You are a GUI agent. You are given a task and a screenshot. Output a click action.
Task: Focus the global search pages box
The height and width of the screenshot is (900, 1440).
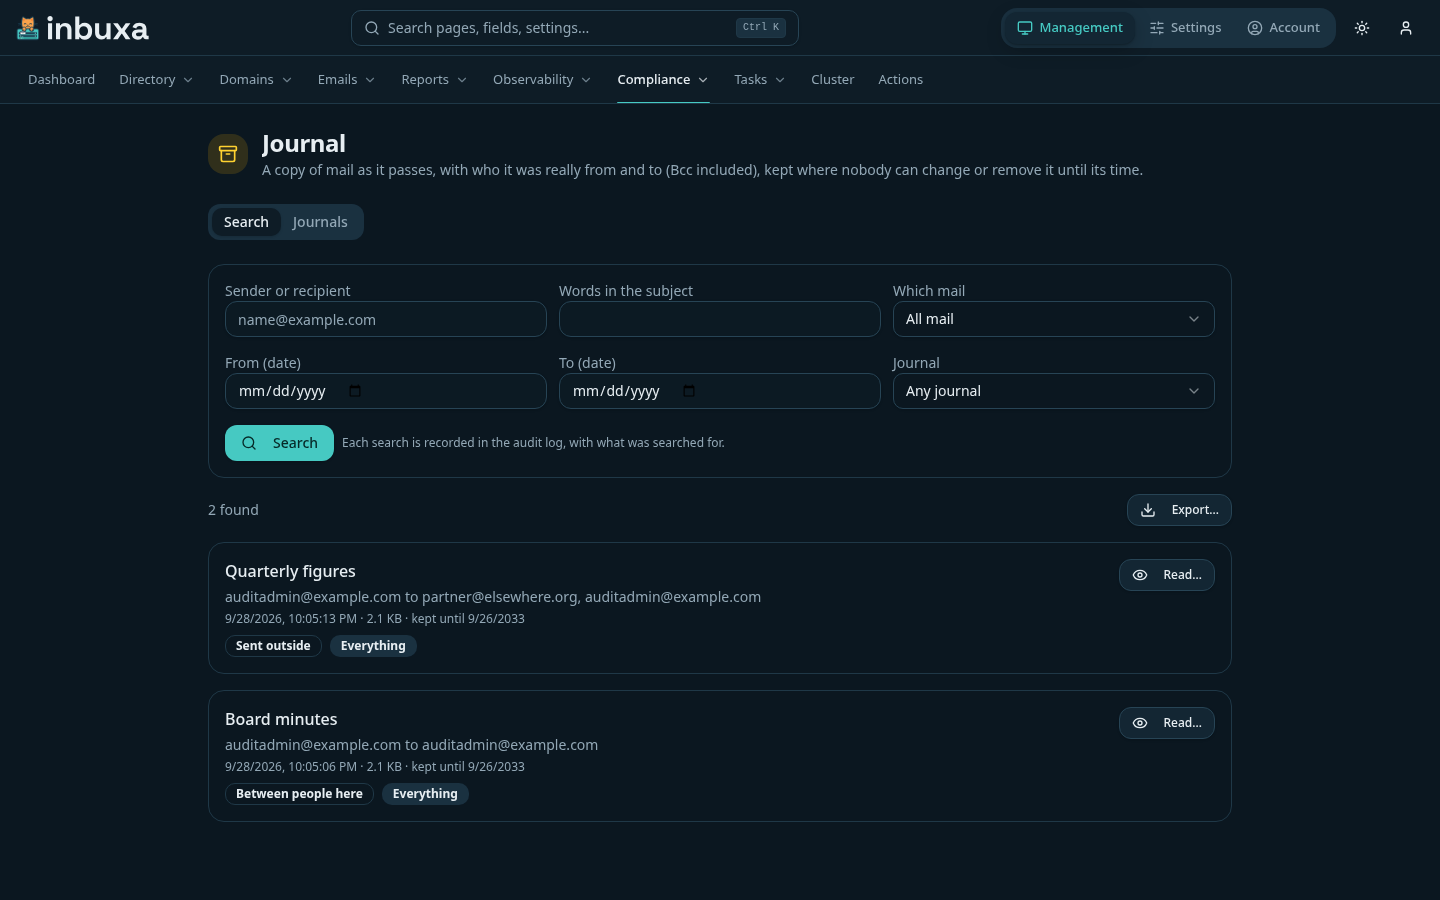click(x=574, y=28)
